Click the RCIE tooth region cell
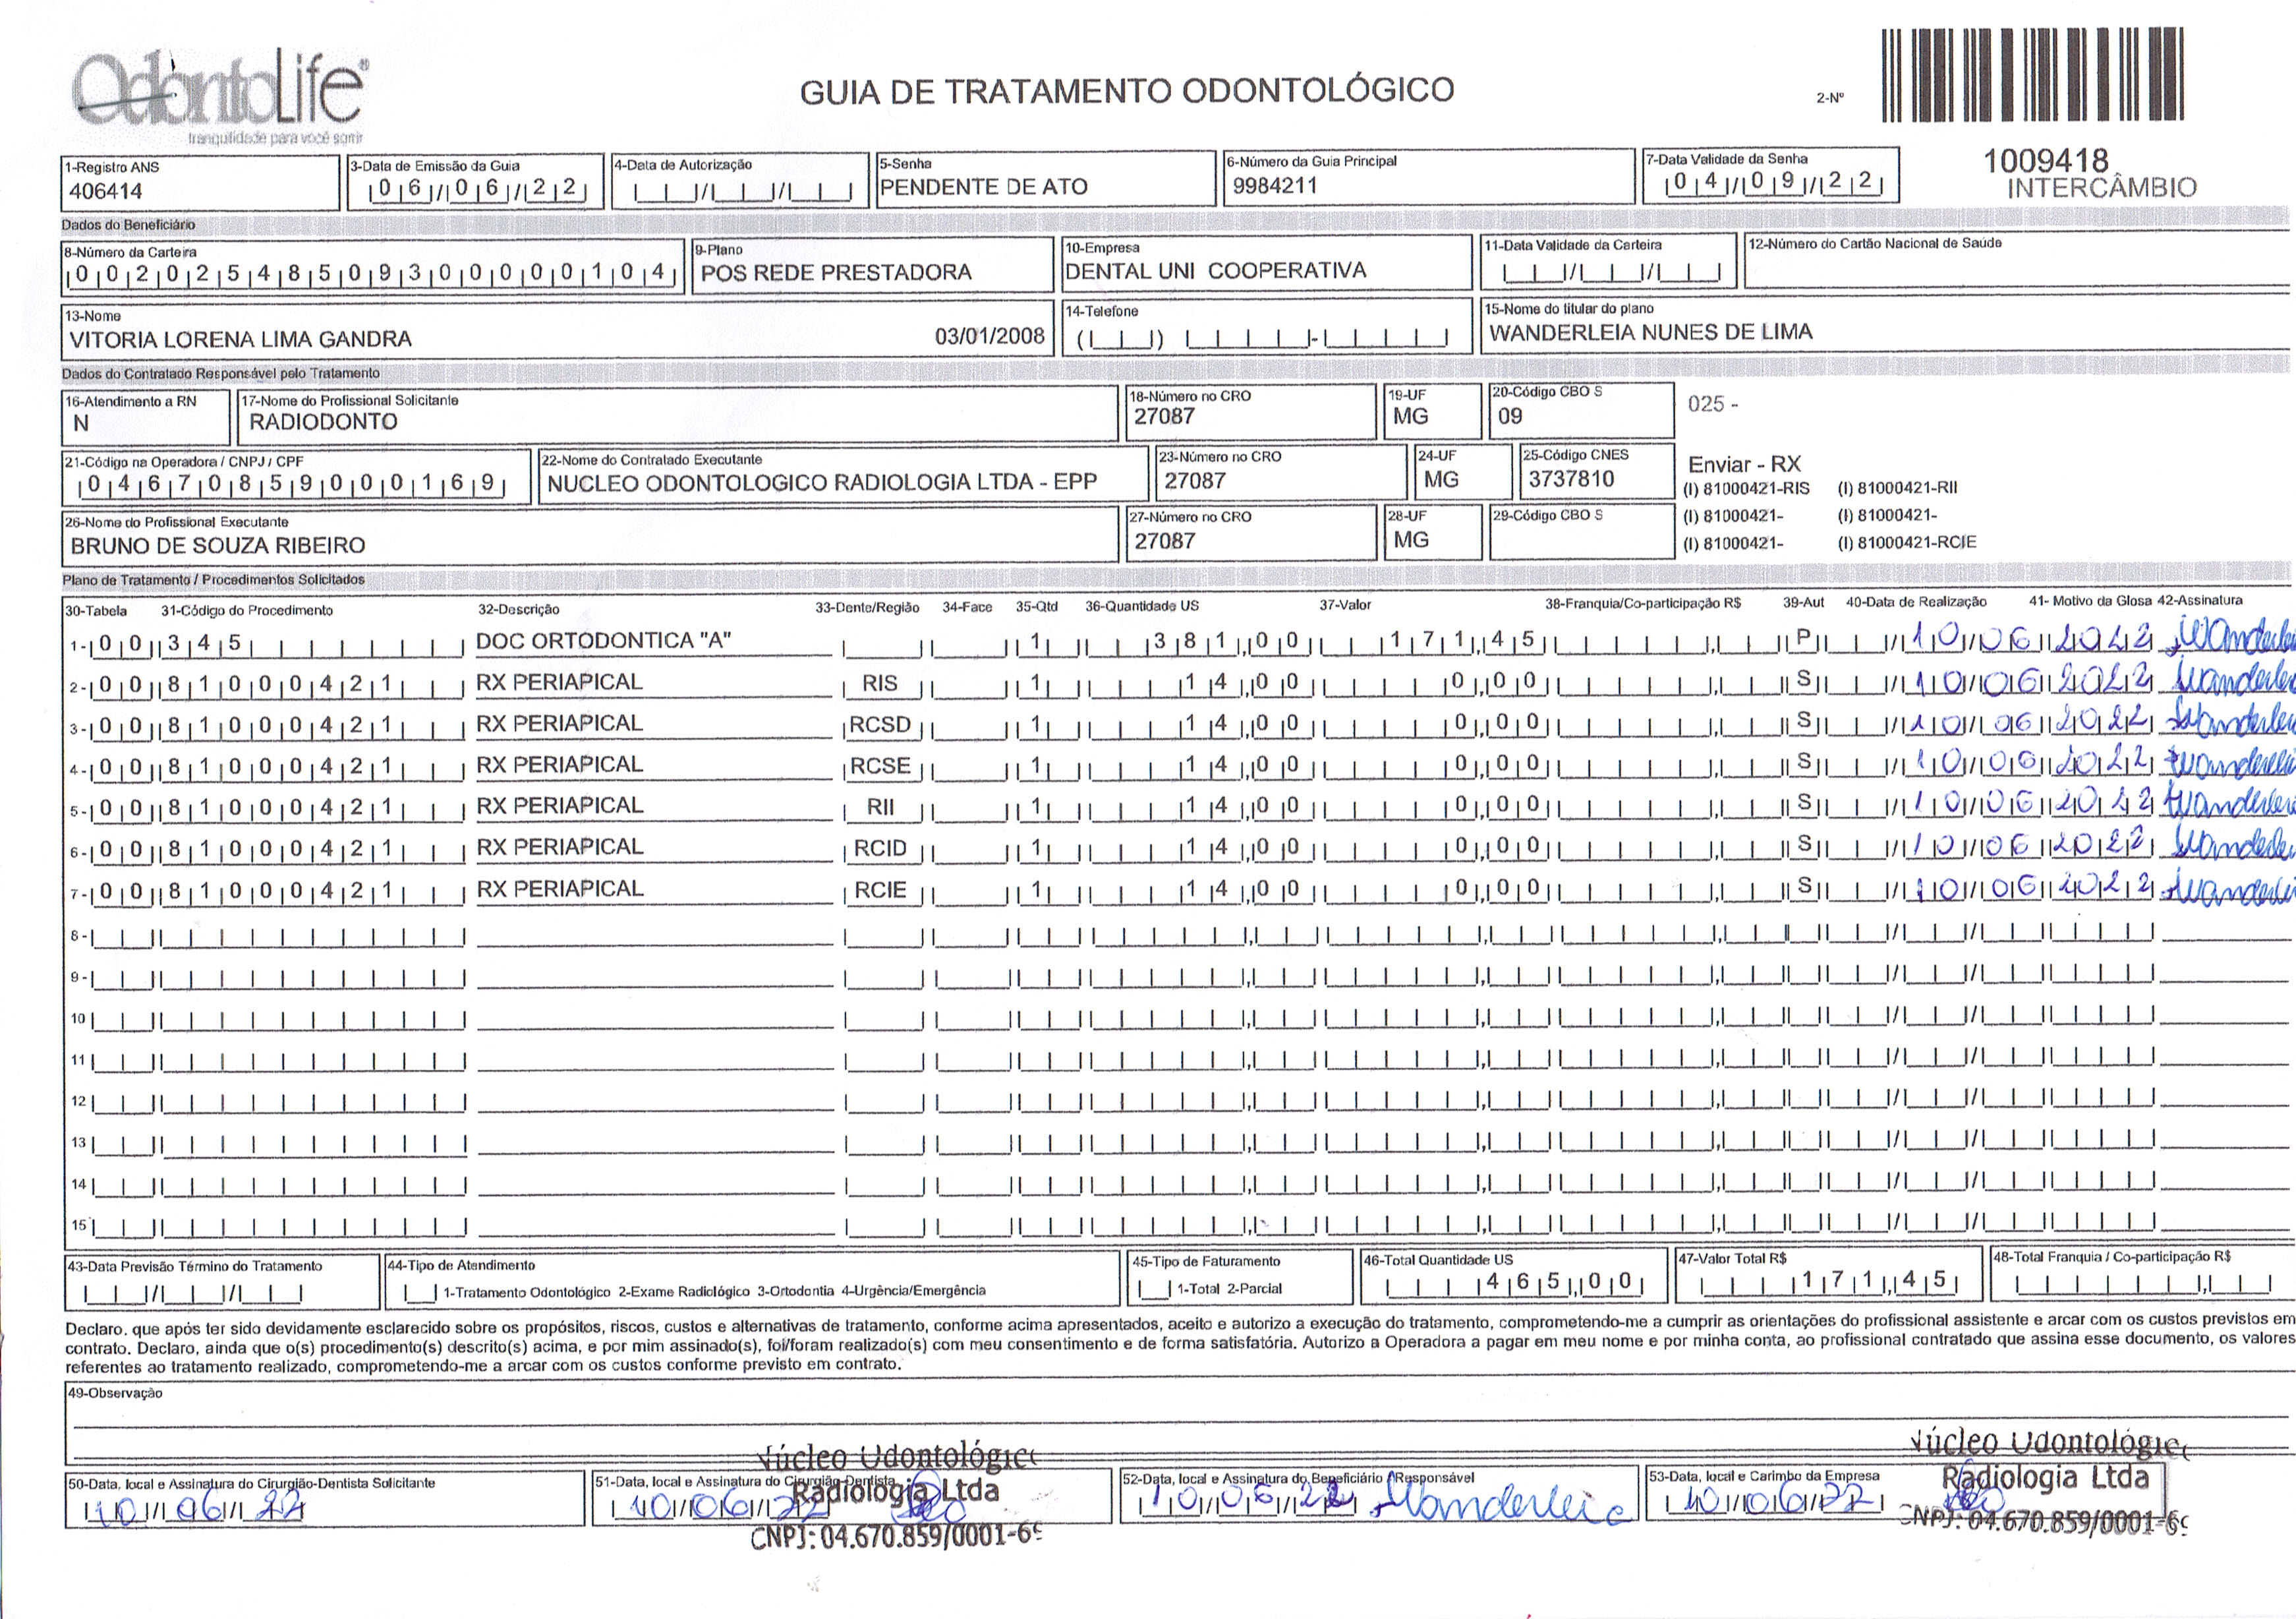 880,890
